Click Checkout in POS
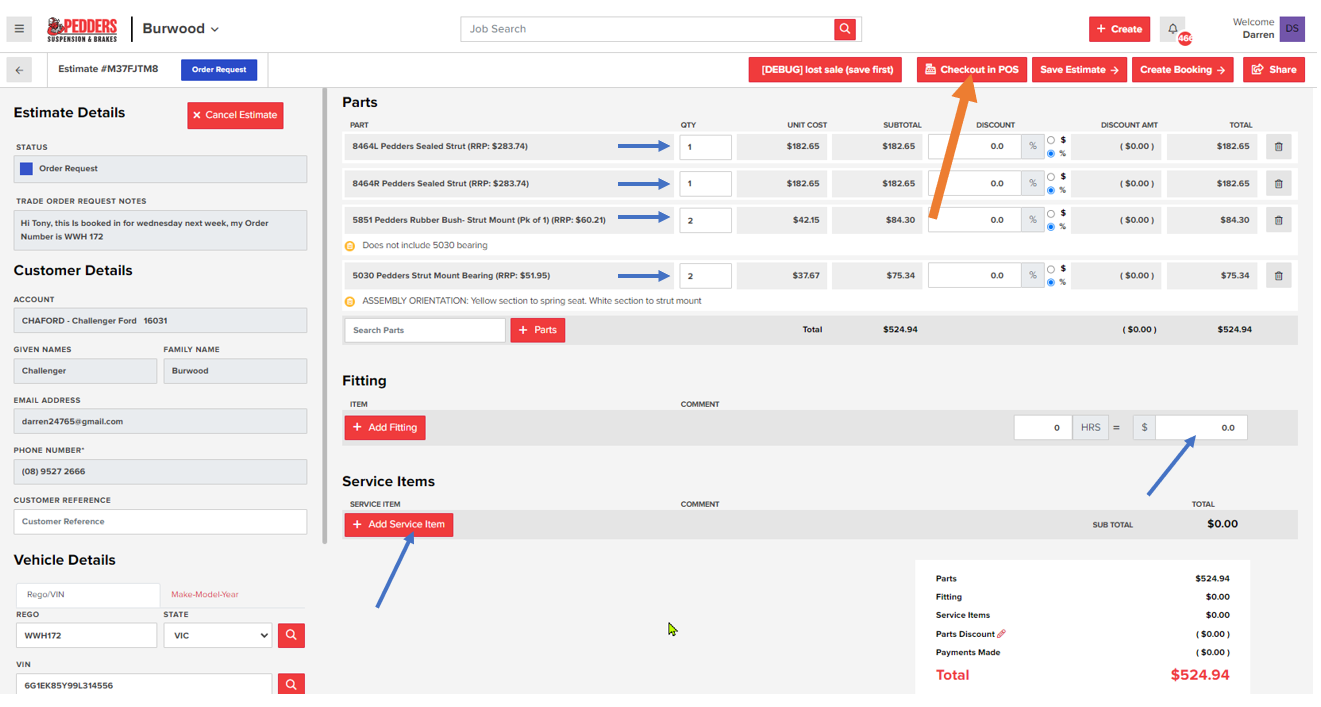 pyautogui.click(x=972, y=70)
